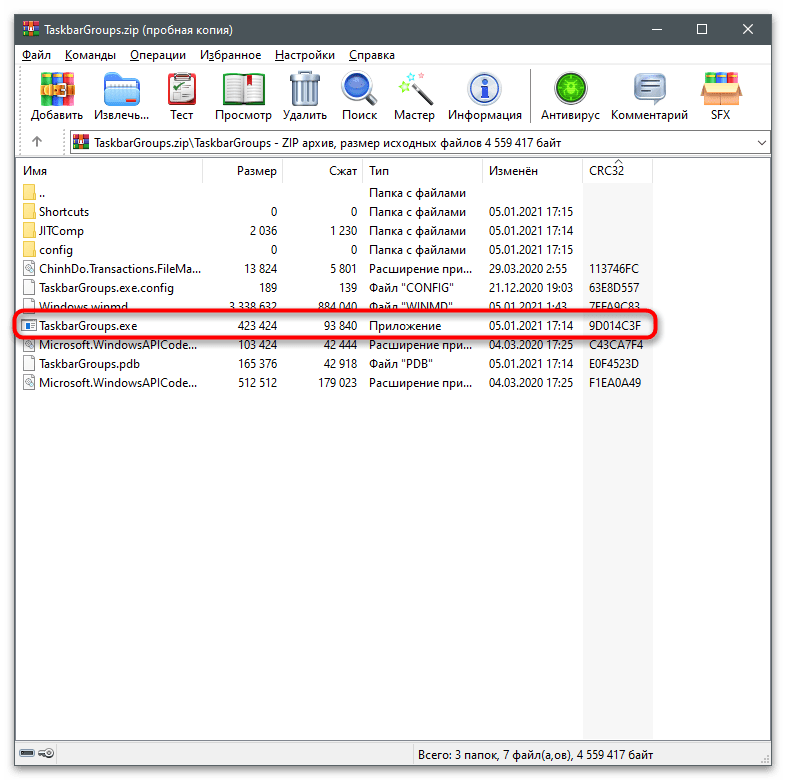Click the CRC32 value E0F4523D
Screen dimensions: 786x780
(x=614, y=364)
